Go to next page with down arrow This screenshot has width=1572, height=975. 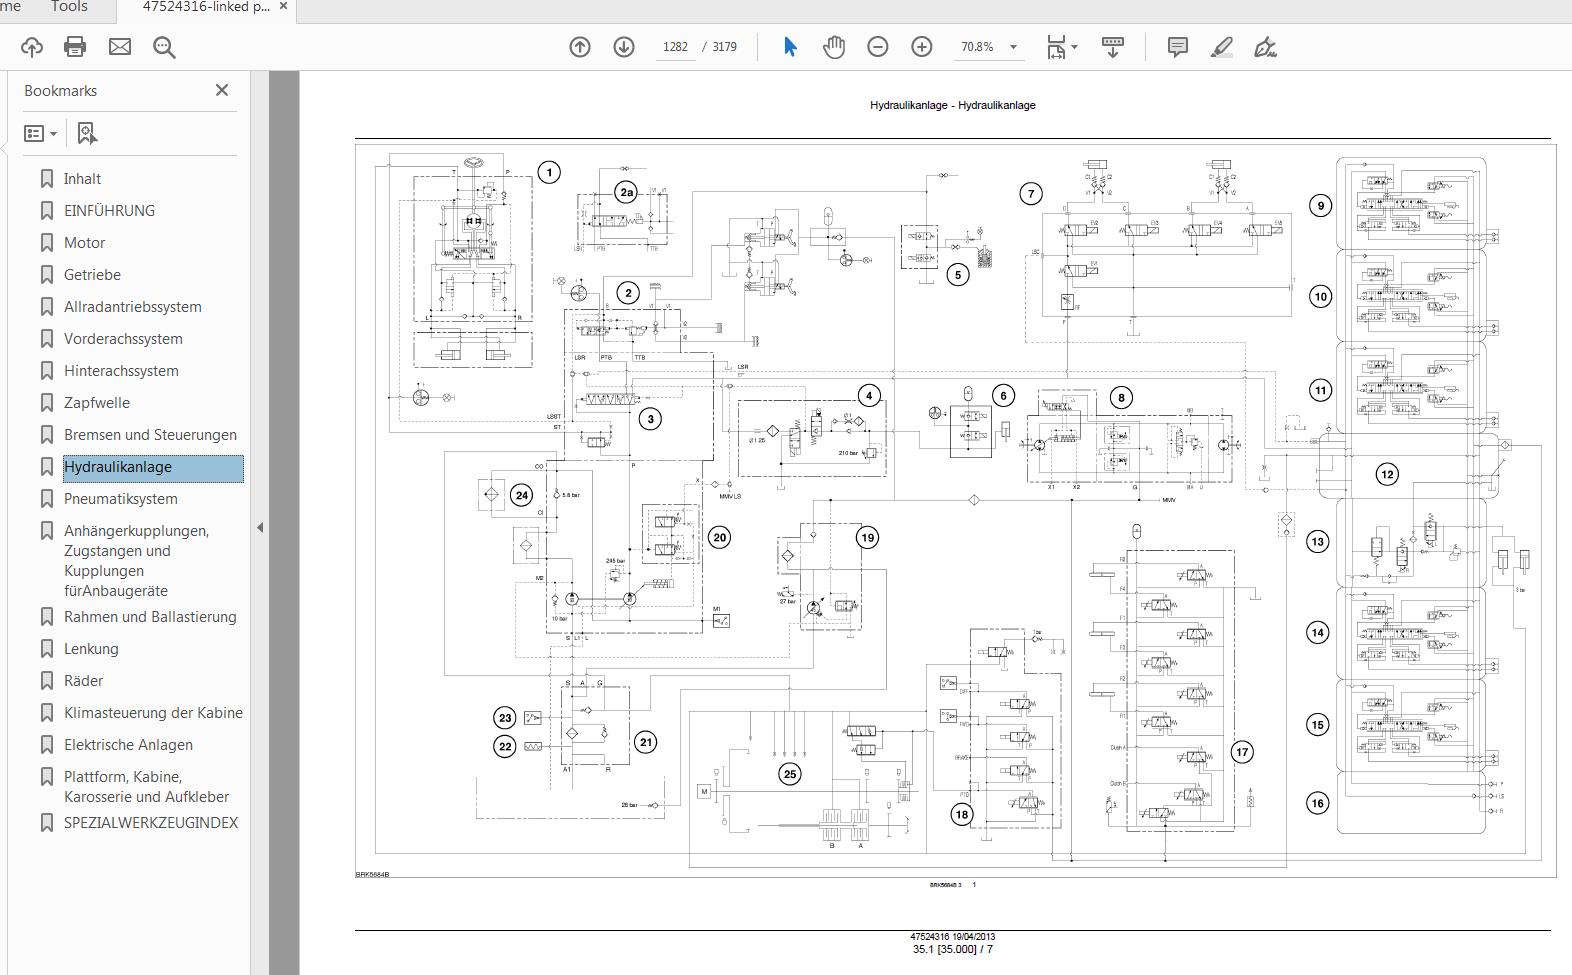(x=624, y=47)
